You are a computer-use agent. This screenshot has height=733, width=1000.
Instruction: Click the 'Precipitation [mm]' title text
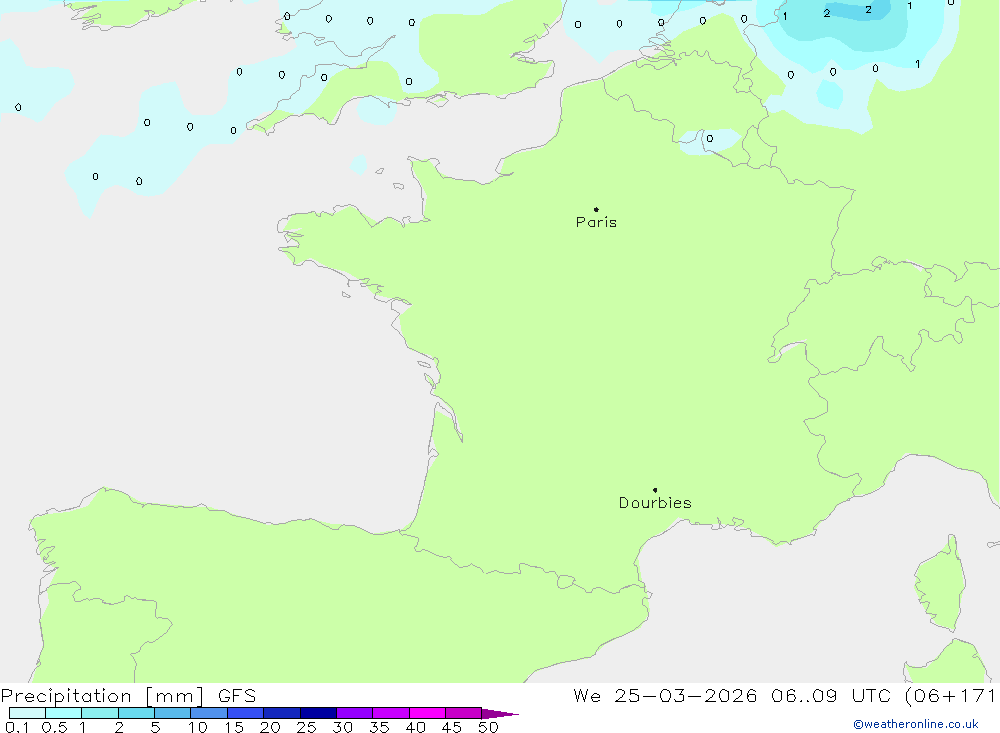[x=103, y=696]
